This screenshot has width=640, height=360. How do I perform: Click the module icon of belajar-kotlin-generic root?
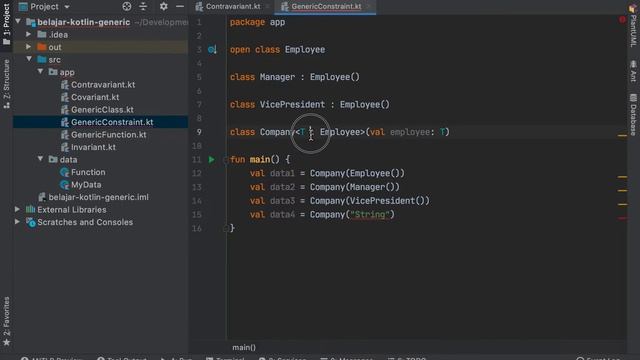(x=31, y=22)
